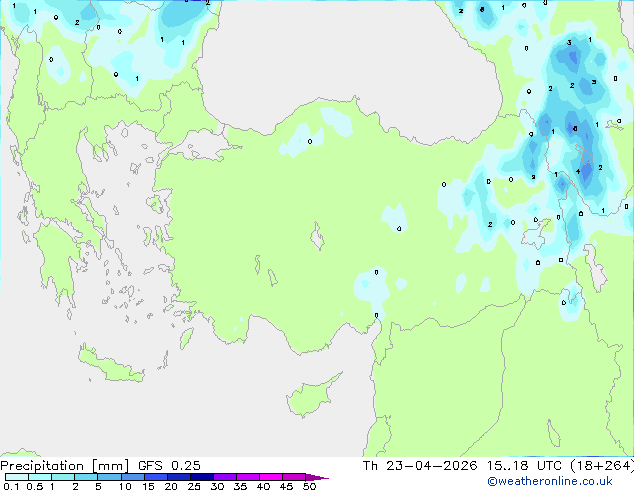This screenshot has width=634, height=490.
Task: Click the purple over-50 legend arrow tip
Action: (x=317, y=477)
